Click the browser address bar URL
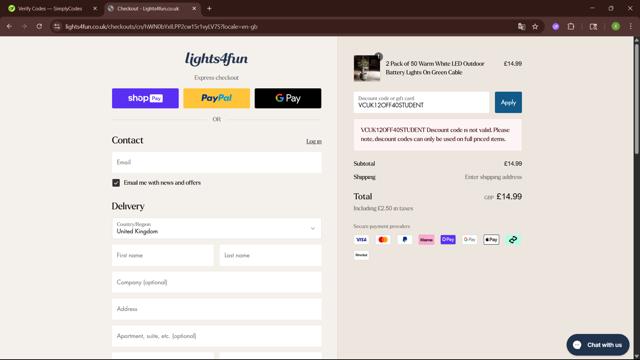The height and width of the screenshot is (360, 640). (161, 27)
